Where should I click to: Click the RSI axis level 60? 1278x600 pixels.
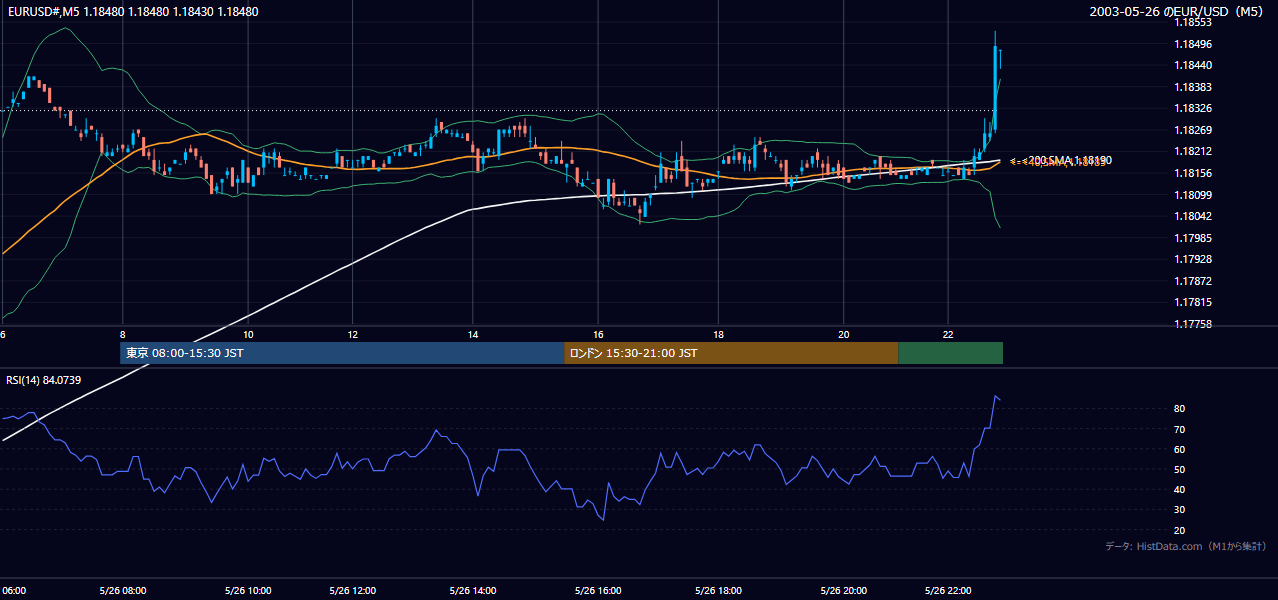pyautogui.click(x=1179, y=449)
